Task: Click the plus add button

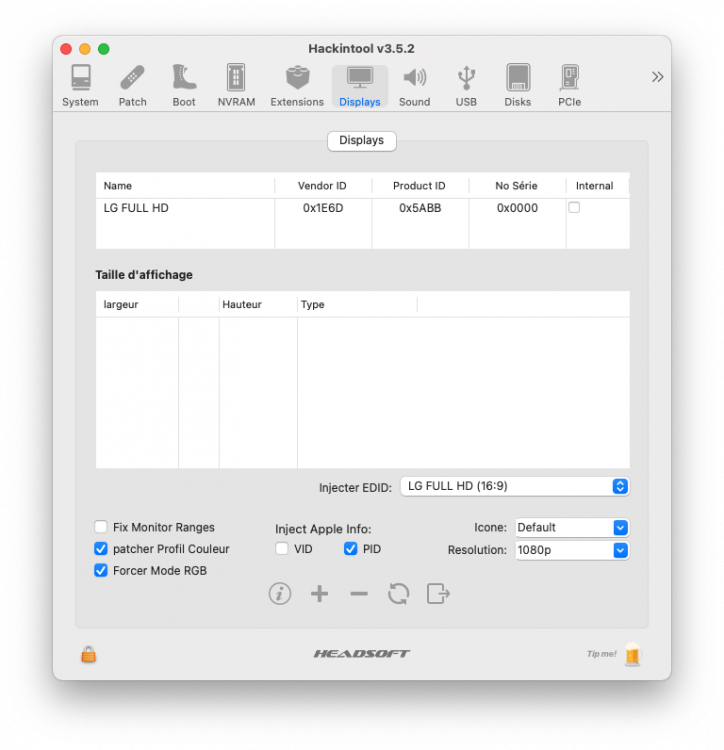Action: pyautogui.click(x=319, y=594)
